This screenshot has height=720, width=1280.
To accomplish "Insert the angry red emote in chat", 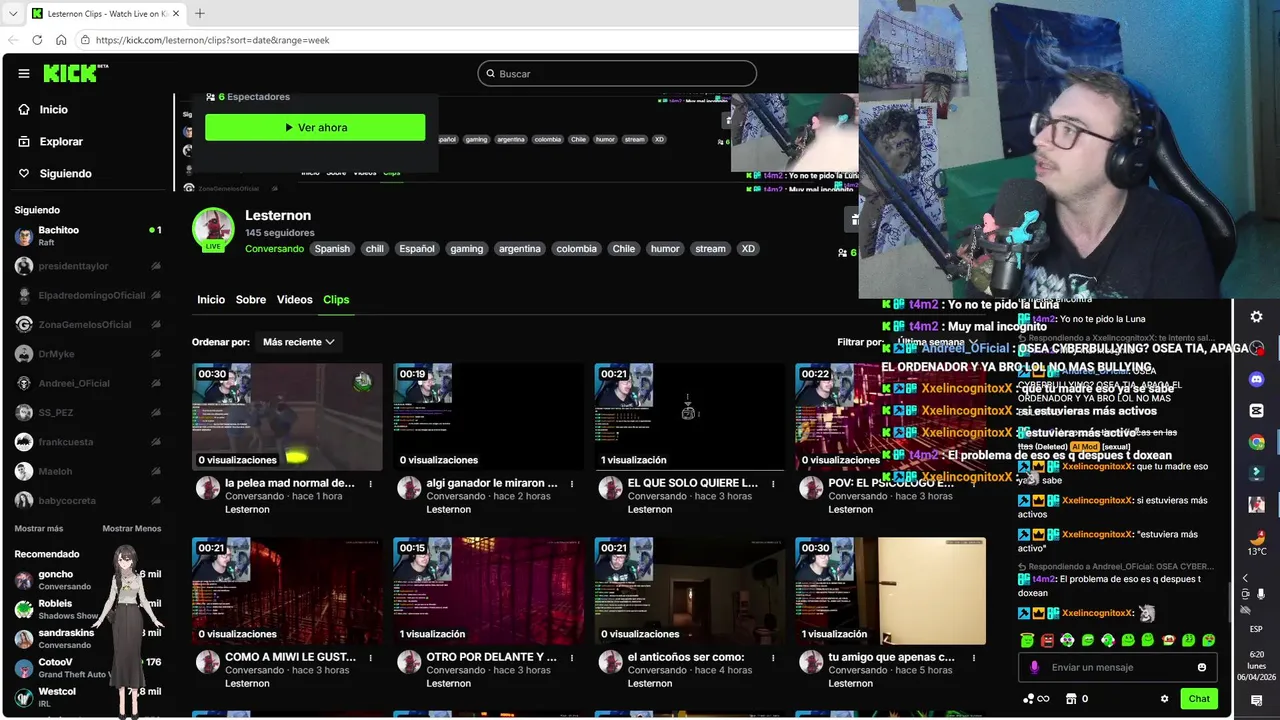I will pyautogui.click(x=1047, y=640).
